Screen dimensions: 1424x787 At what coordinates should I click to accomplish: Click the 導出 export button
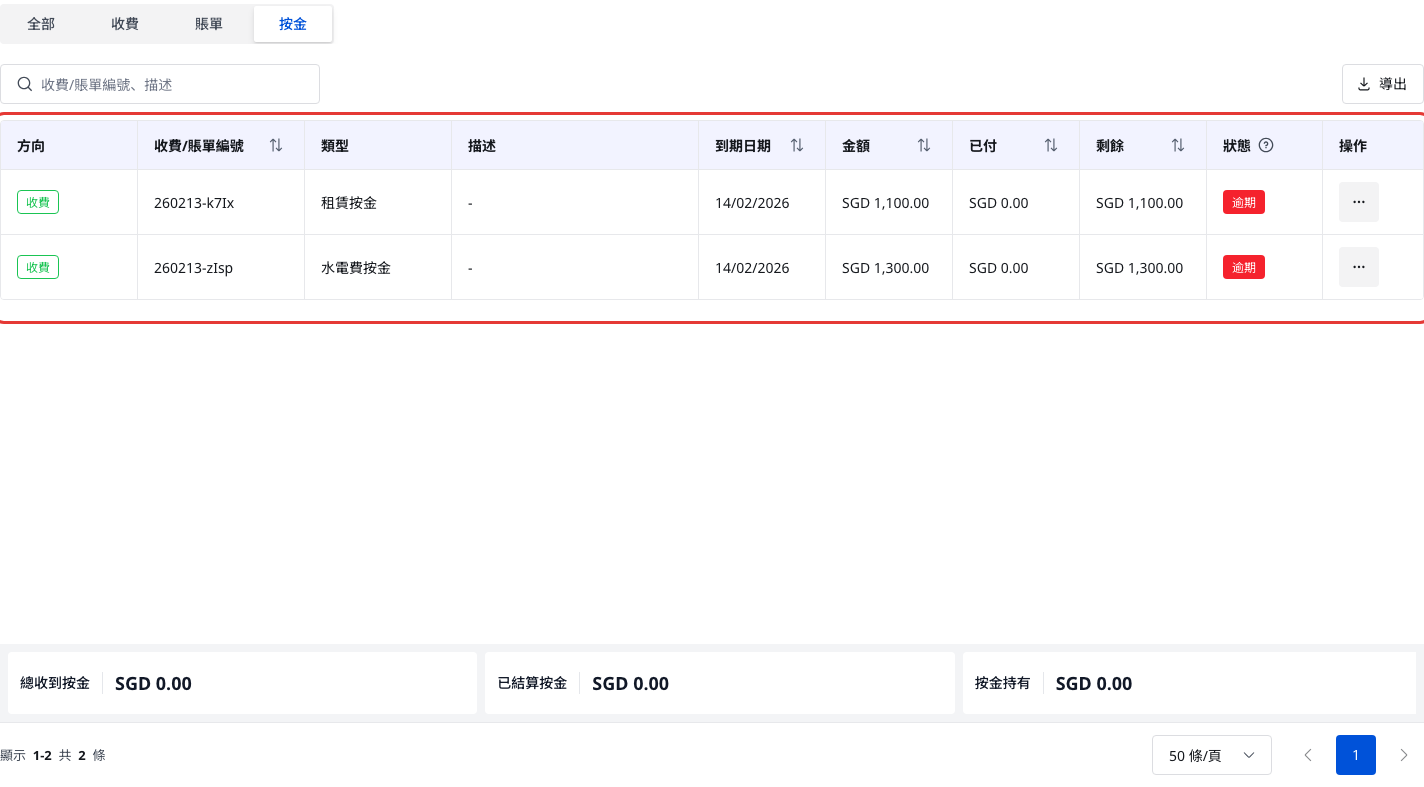click(x=1382, y=84)
